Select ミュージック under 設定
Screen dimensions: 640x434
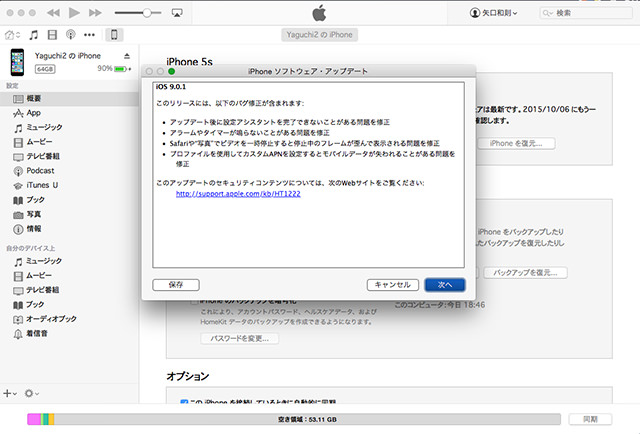point(69,128)
